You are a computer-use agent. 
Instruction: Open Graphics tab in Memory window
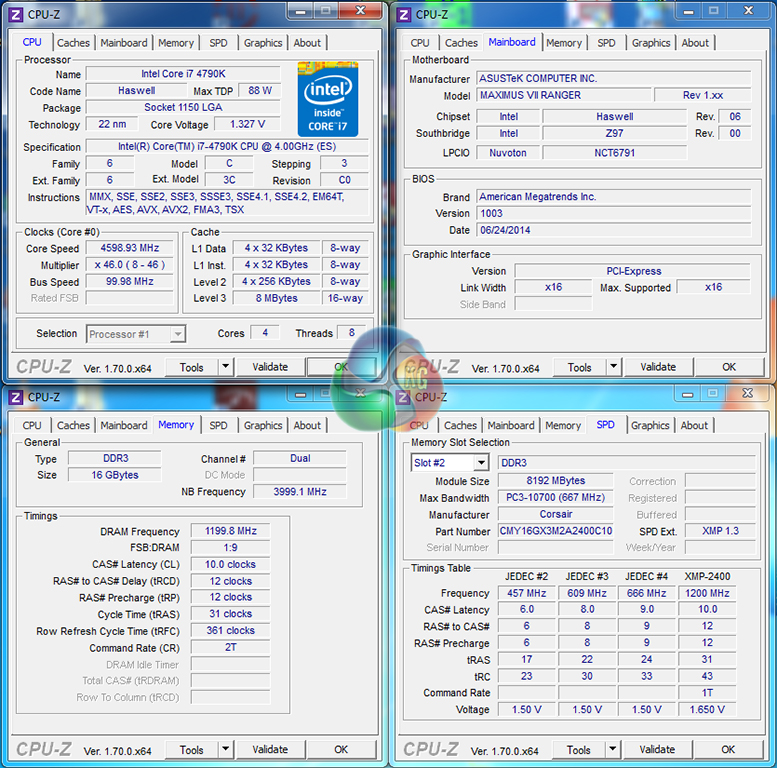click(x=263, y=426)
